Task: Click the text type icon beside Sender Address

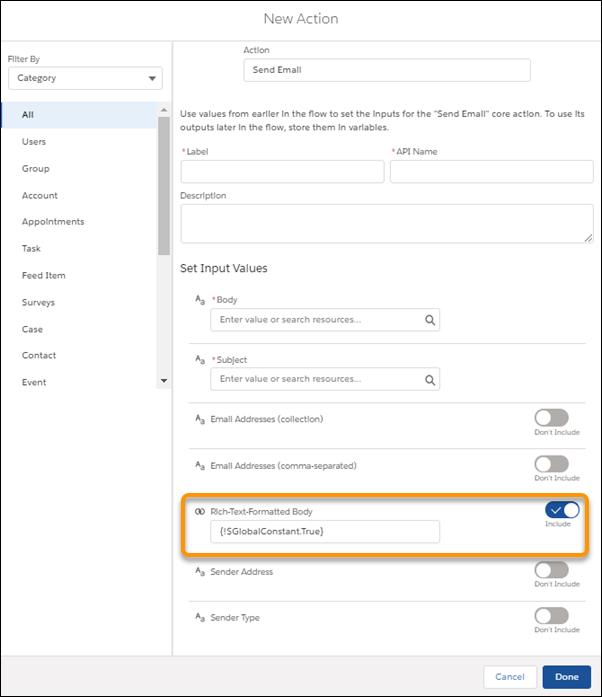Action: (x=200, y=572)
